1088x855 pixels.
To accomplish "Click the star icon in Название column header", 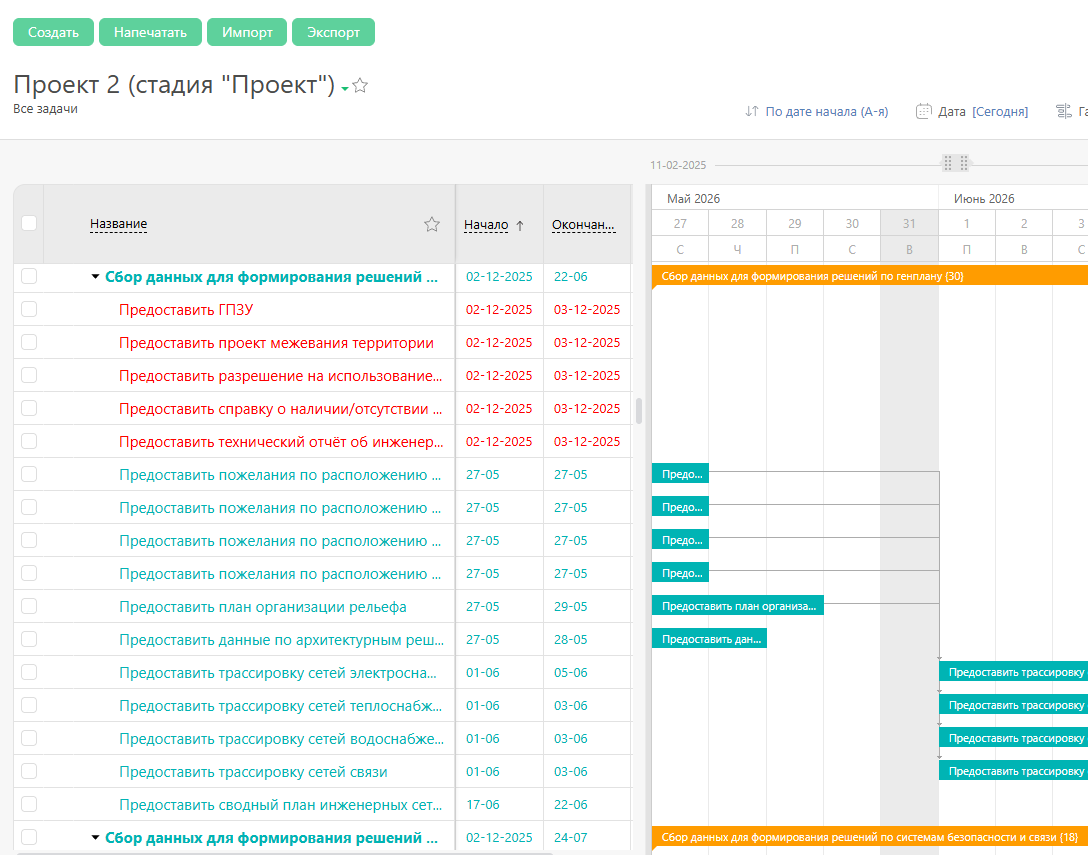I will [432, 224].
